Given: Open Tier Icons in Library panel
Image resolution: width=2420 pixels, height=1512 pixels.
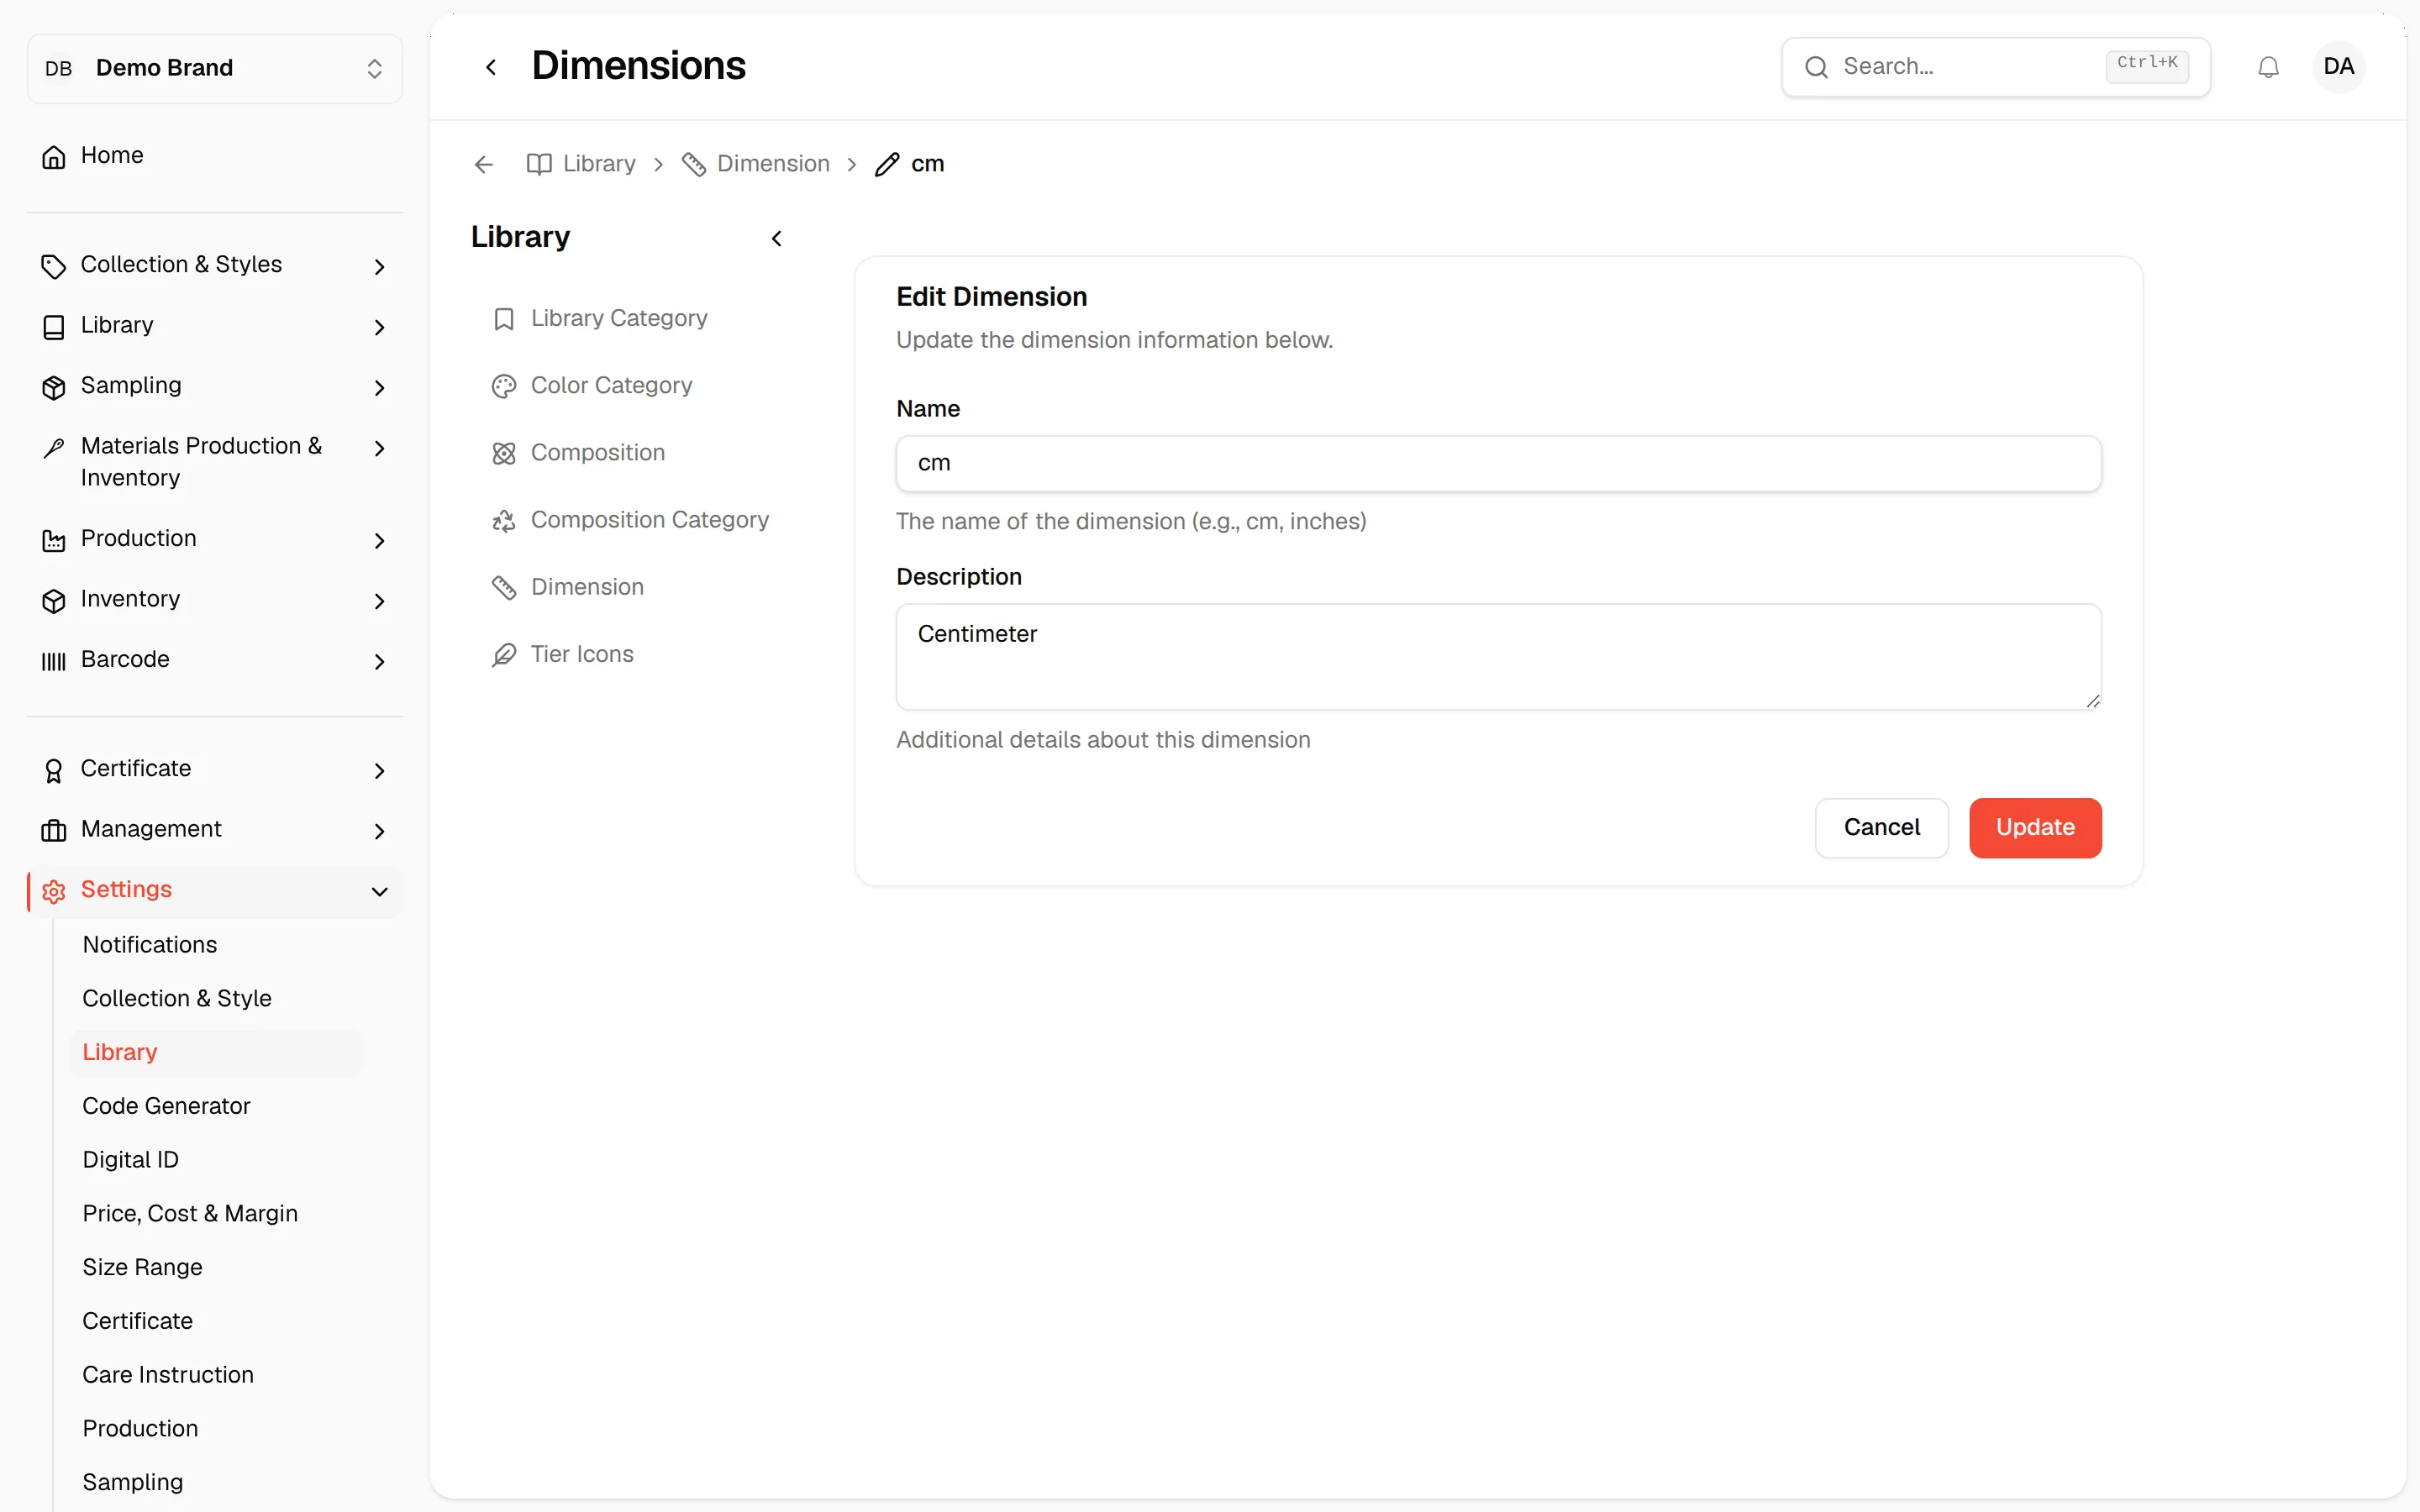Looking at the screenshot, I should pos(582,654).
